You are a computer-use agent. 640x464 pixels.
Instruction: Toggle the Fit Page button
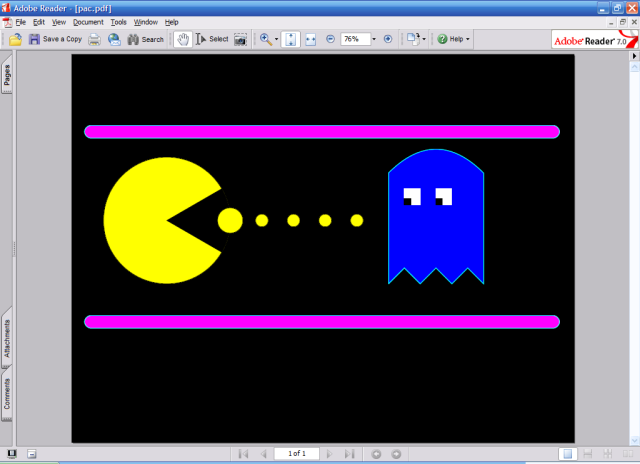291,39
